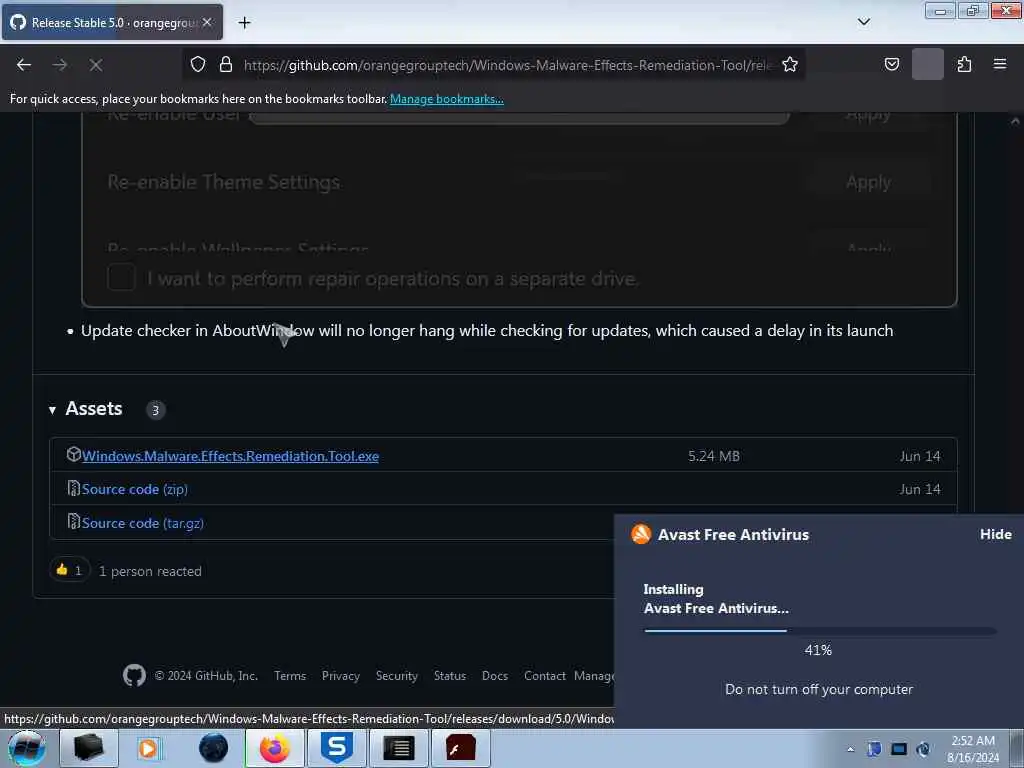Click the 5.24 MB file size text
The width and height of the screenshot is (1024, 768).
click(714, 456)
